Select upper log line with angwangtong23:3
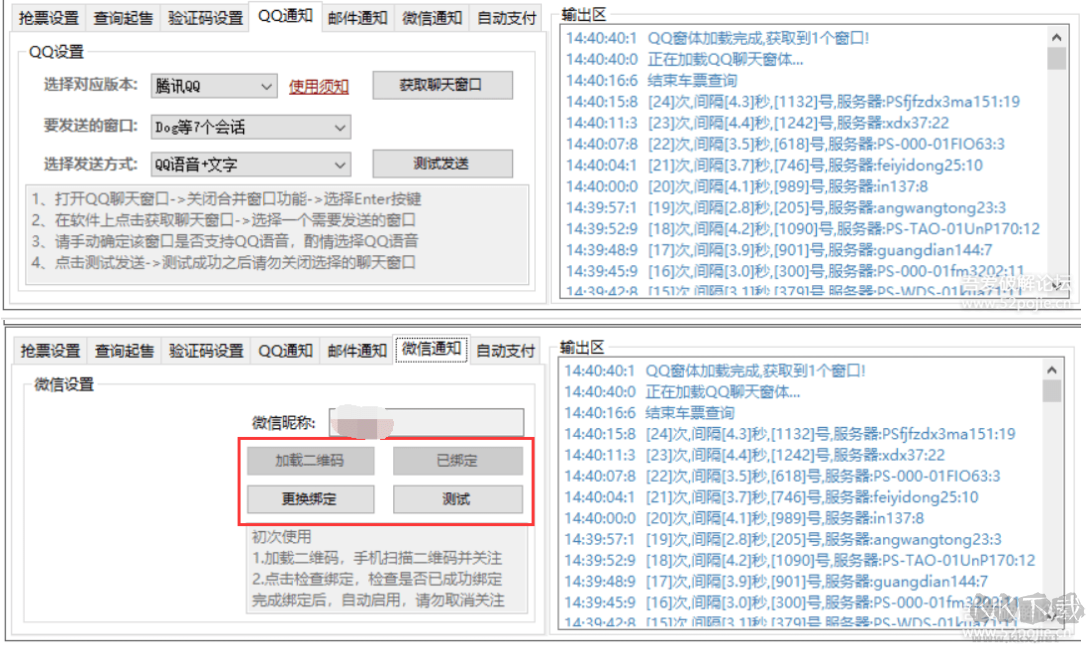Viewport: 1086px width, 645px height. tap(786, 208)
